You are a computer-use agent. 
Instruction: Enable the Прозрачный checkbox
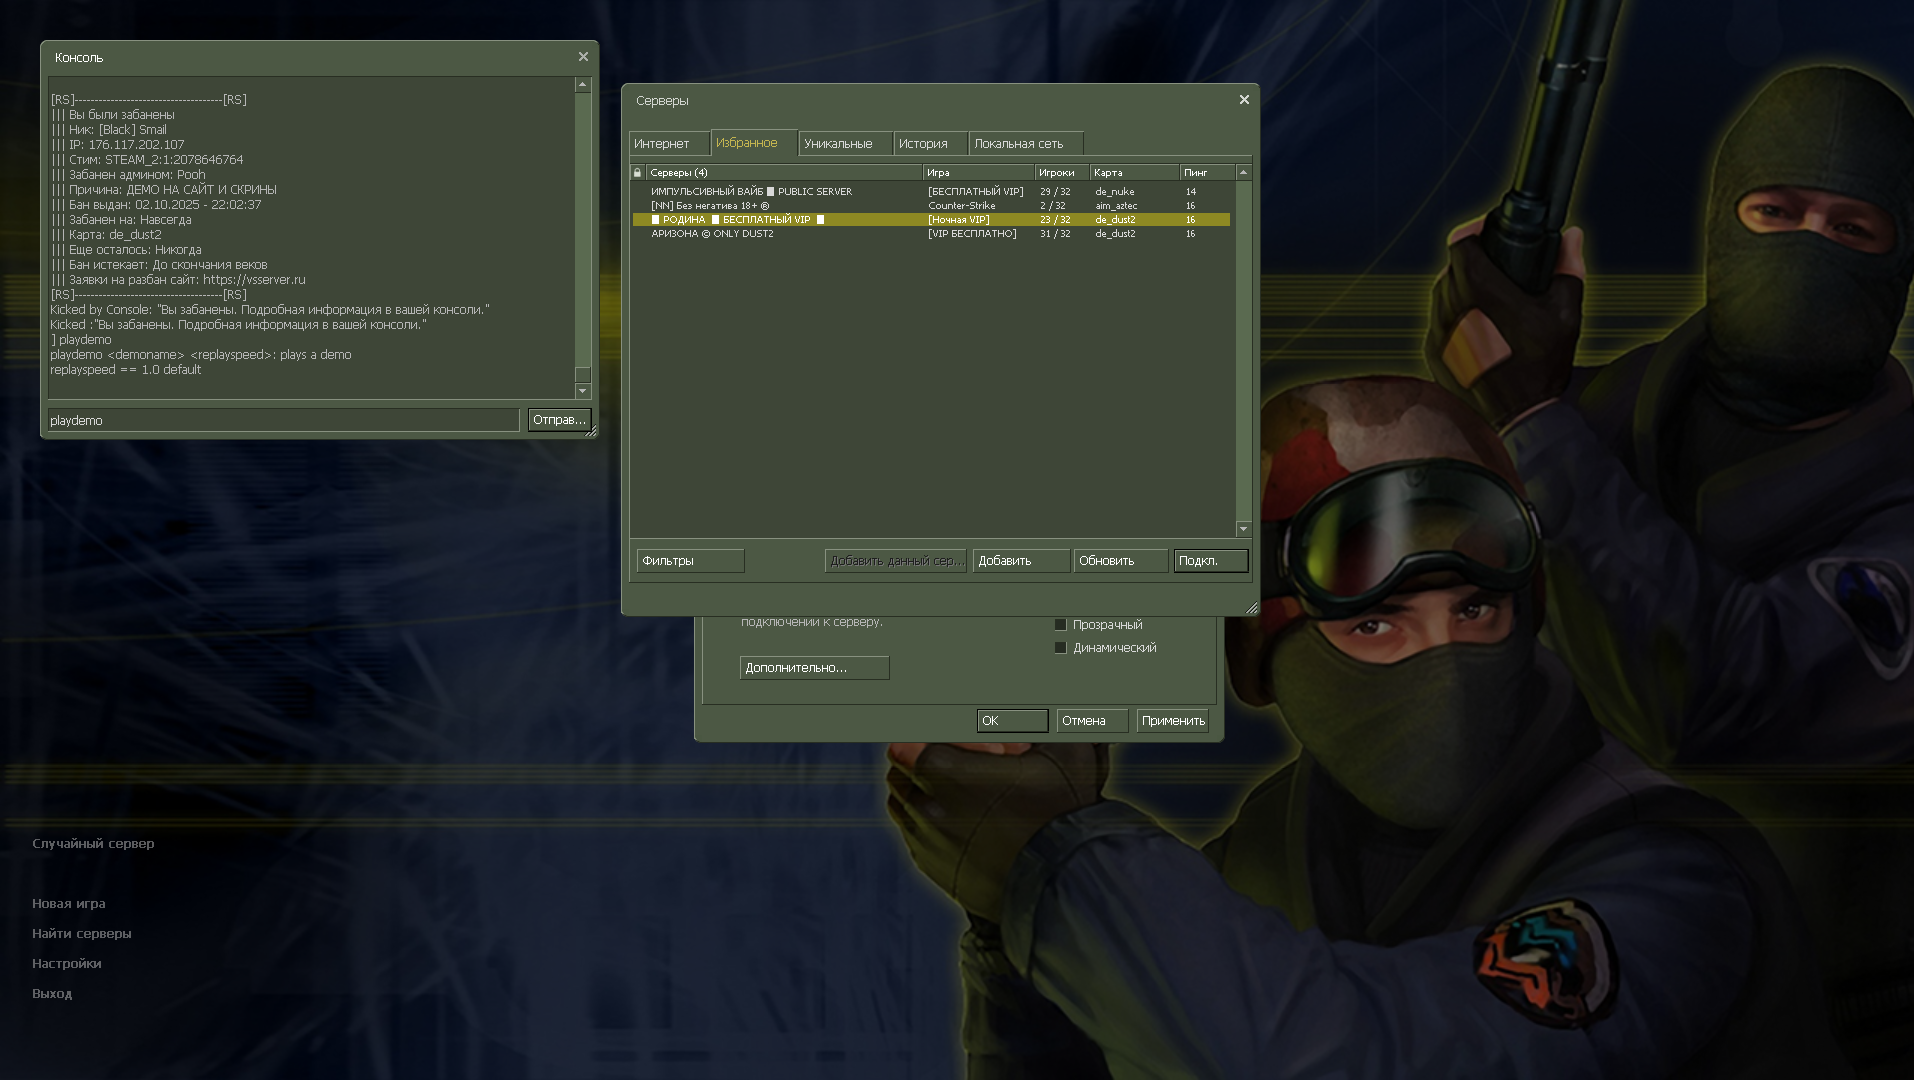pos(1061,625)
